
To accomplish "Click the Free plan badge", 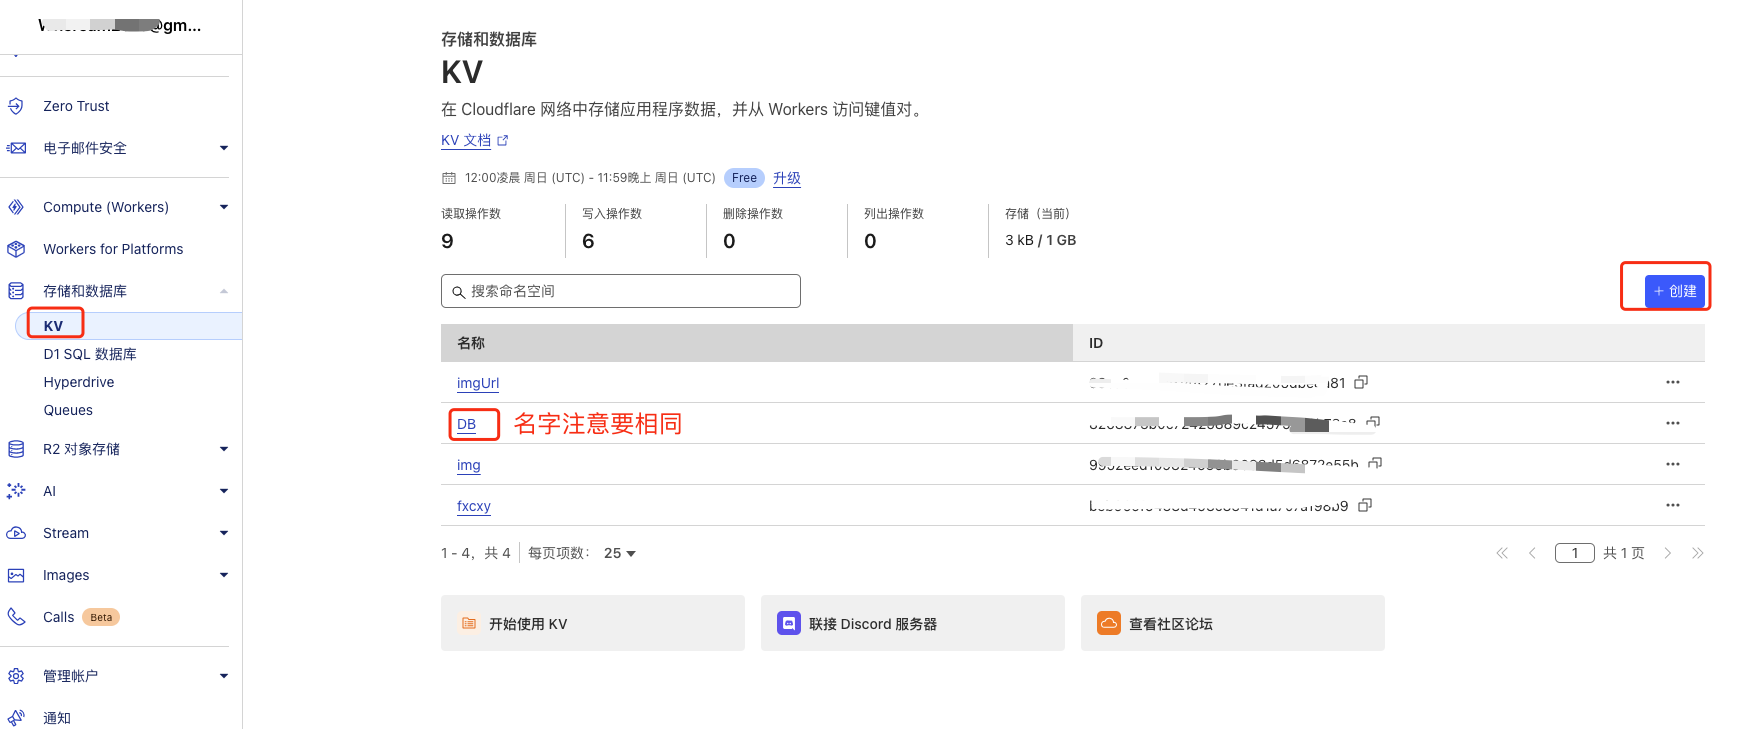I will click(x=744, y=178).
